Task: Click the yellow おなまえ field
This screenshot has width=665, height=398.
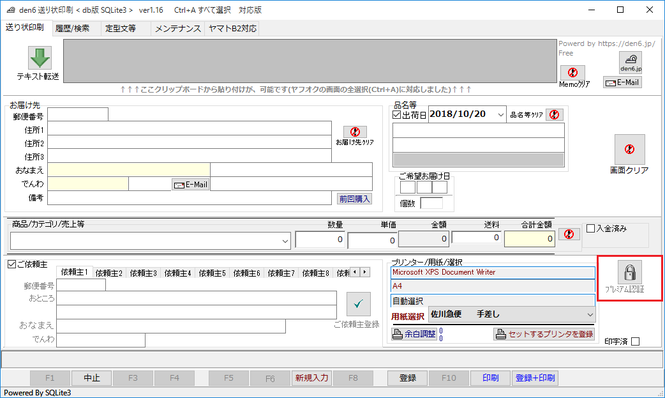Action: click(129, 169)
